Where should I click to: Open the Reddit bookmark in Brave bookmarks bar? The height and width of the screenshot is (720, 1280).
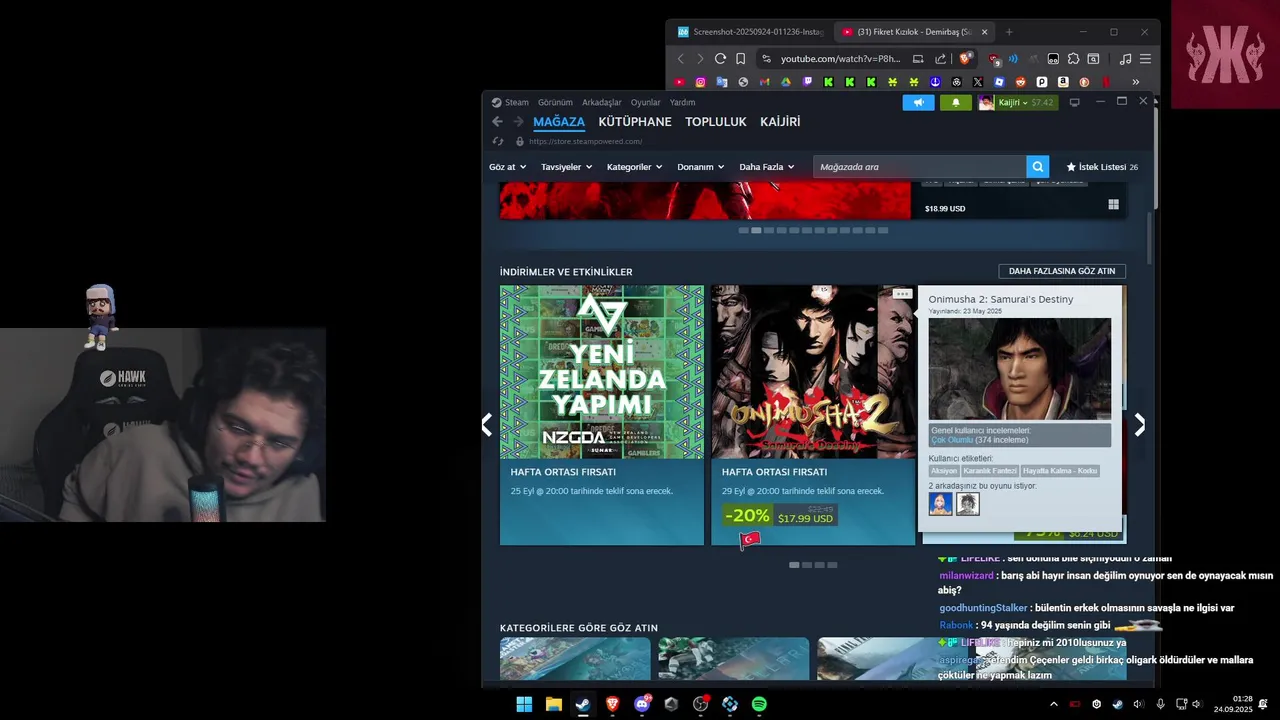click(x=1020, y=82)
